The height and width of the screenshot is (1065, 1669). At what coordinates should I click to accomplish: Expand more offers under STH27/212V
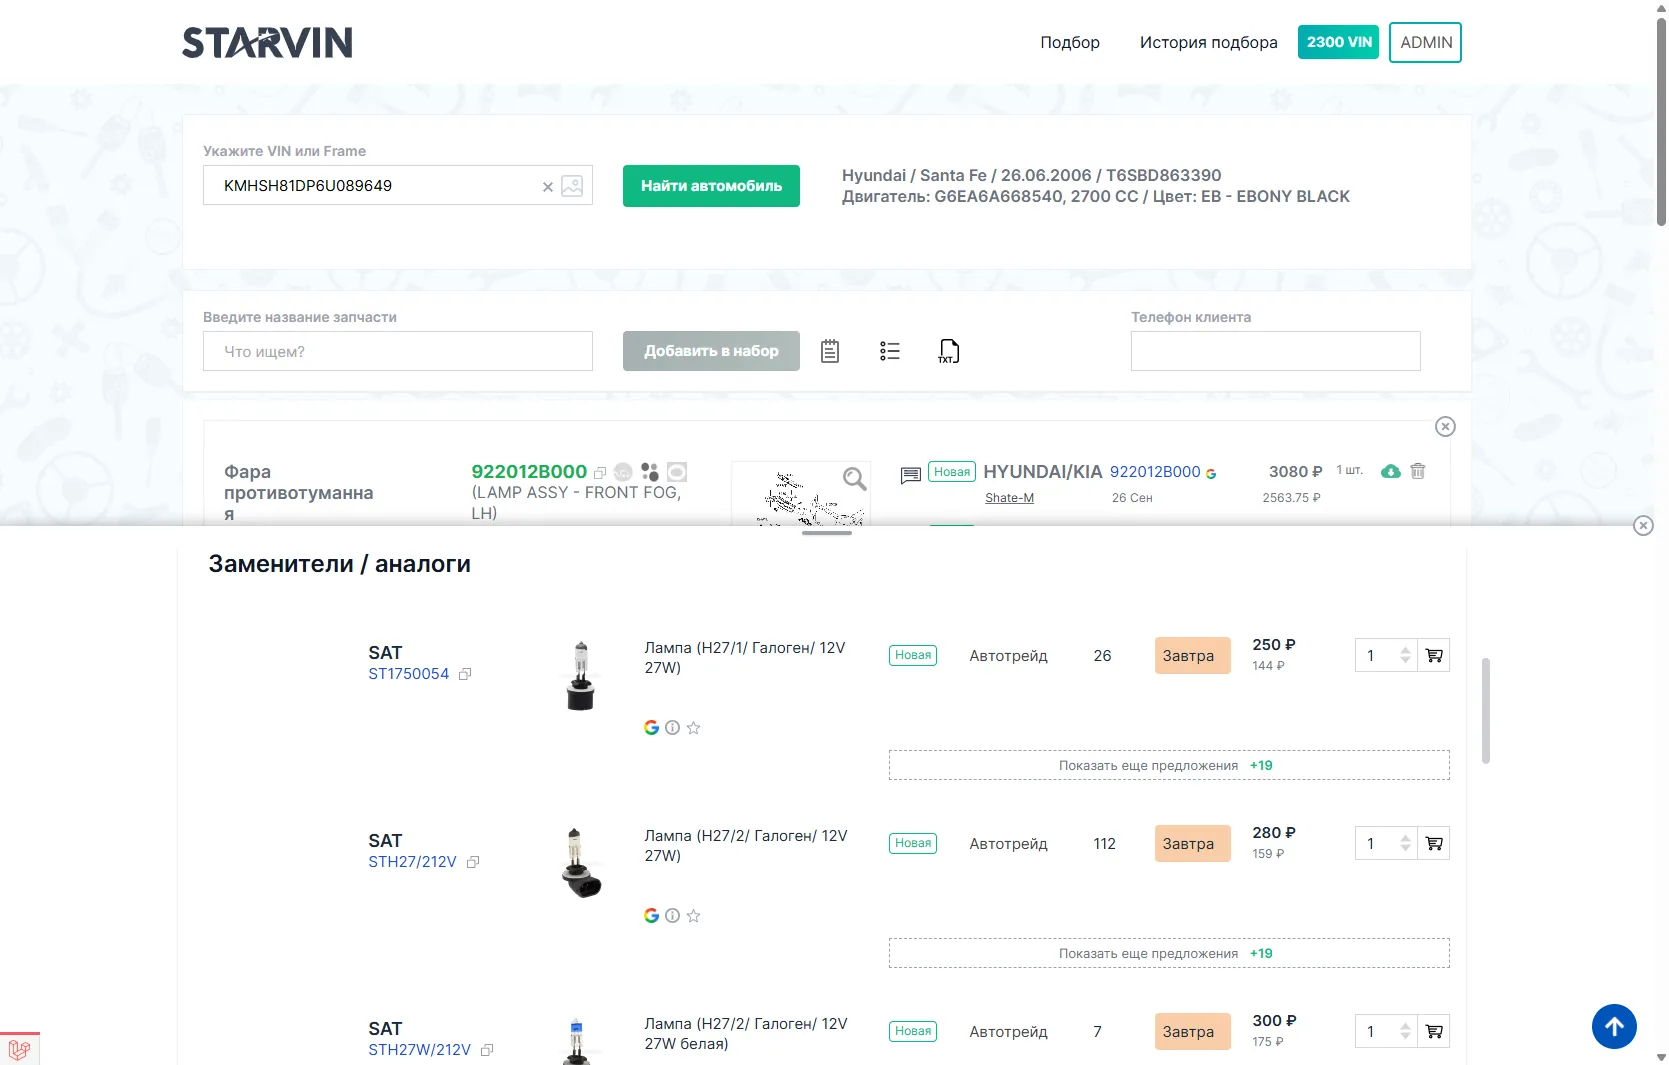1169,953
